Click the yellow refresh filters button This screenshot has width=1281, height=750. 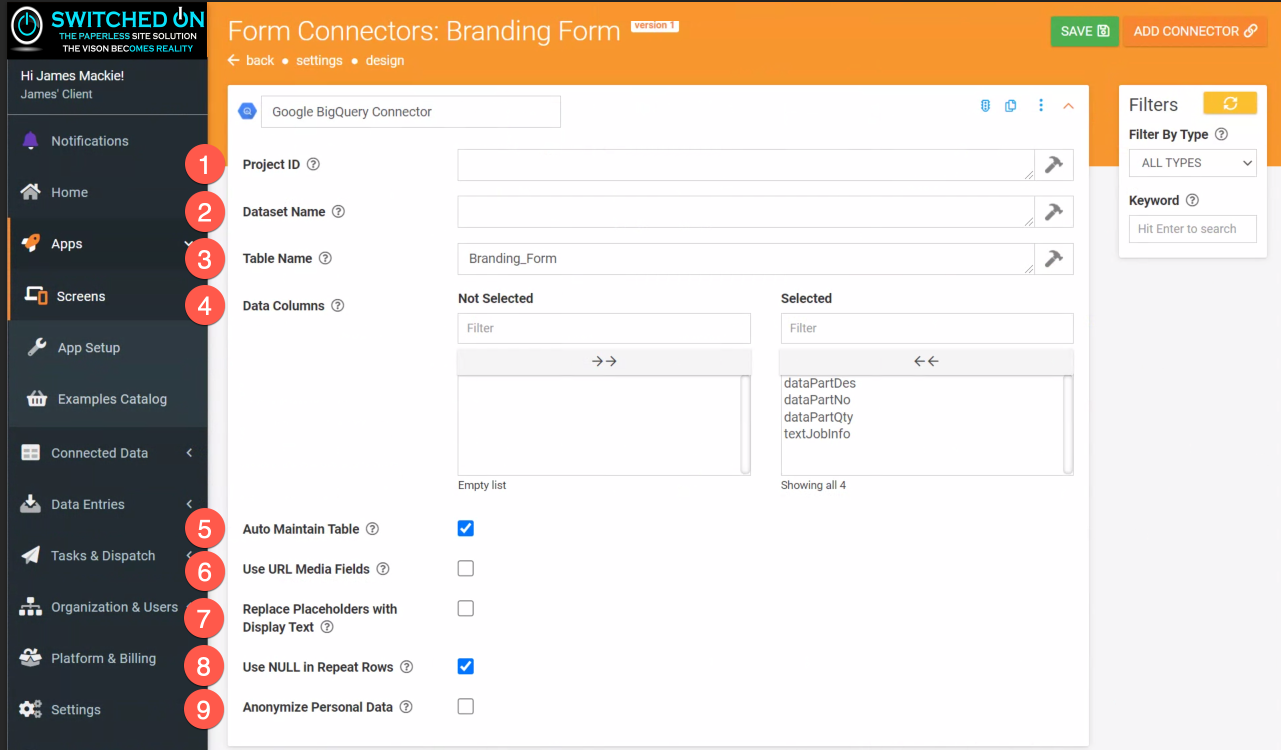point(1230,104)
